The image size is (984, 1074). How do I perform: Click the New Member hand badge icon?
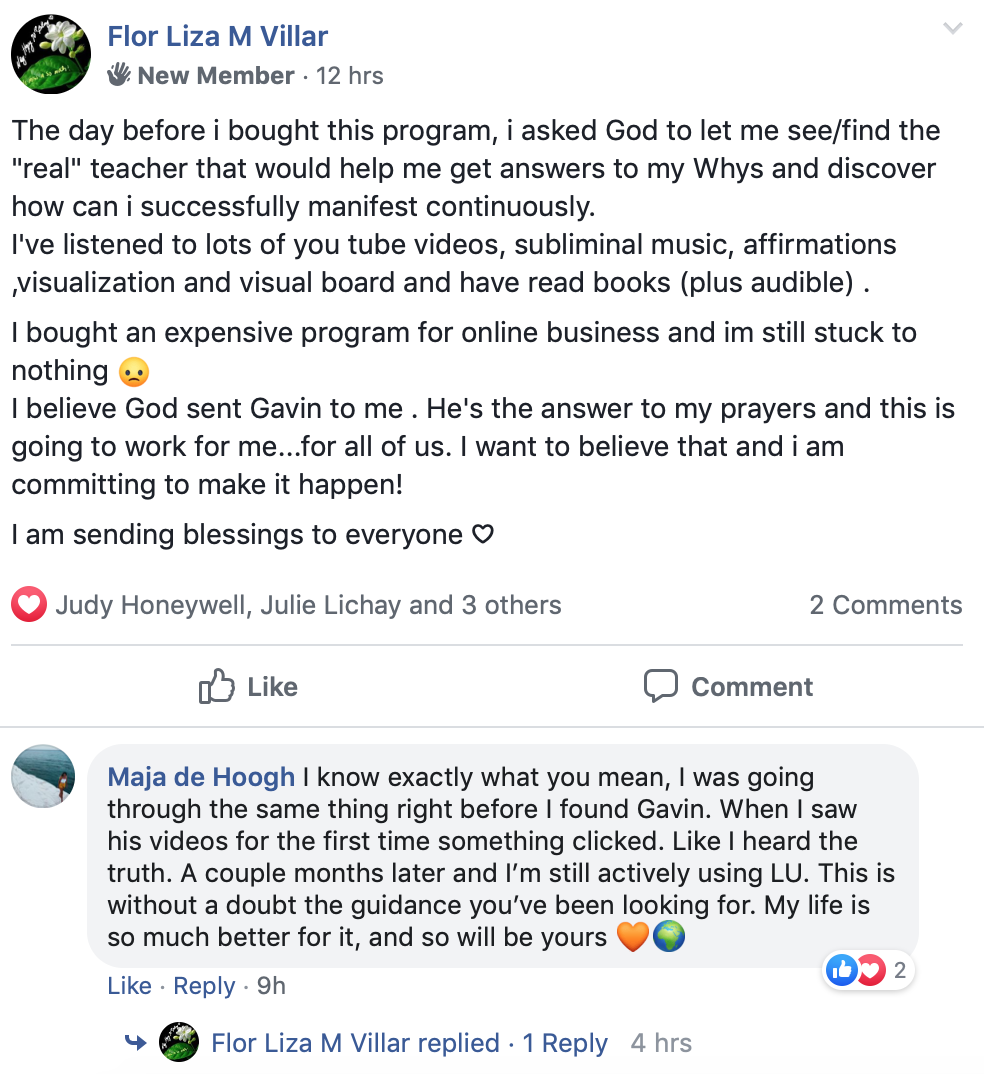pyautogui.click(x=121, y=74)
